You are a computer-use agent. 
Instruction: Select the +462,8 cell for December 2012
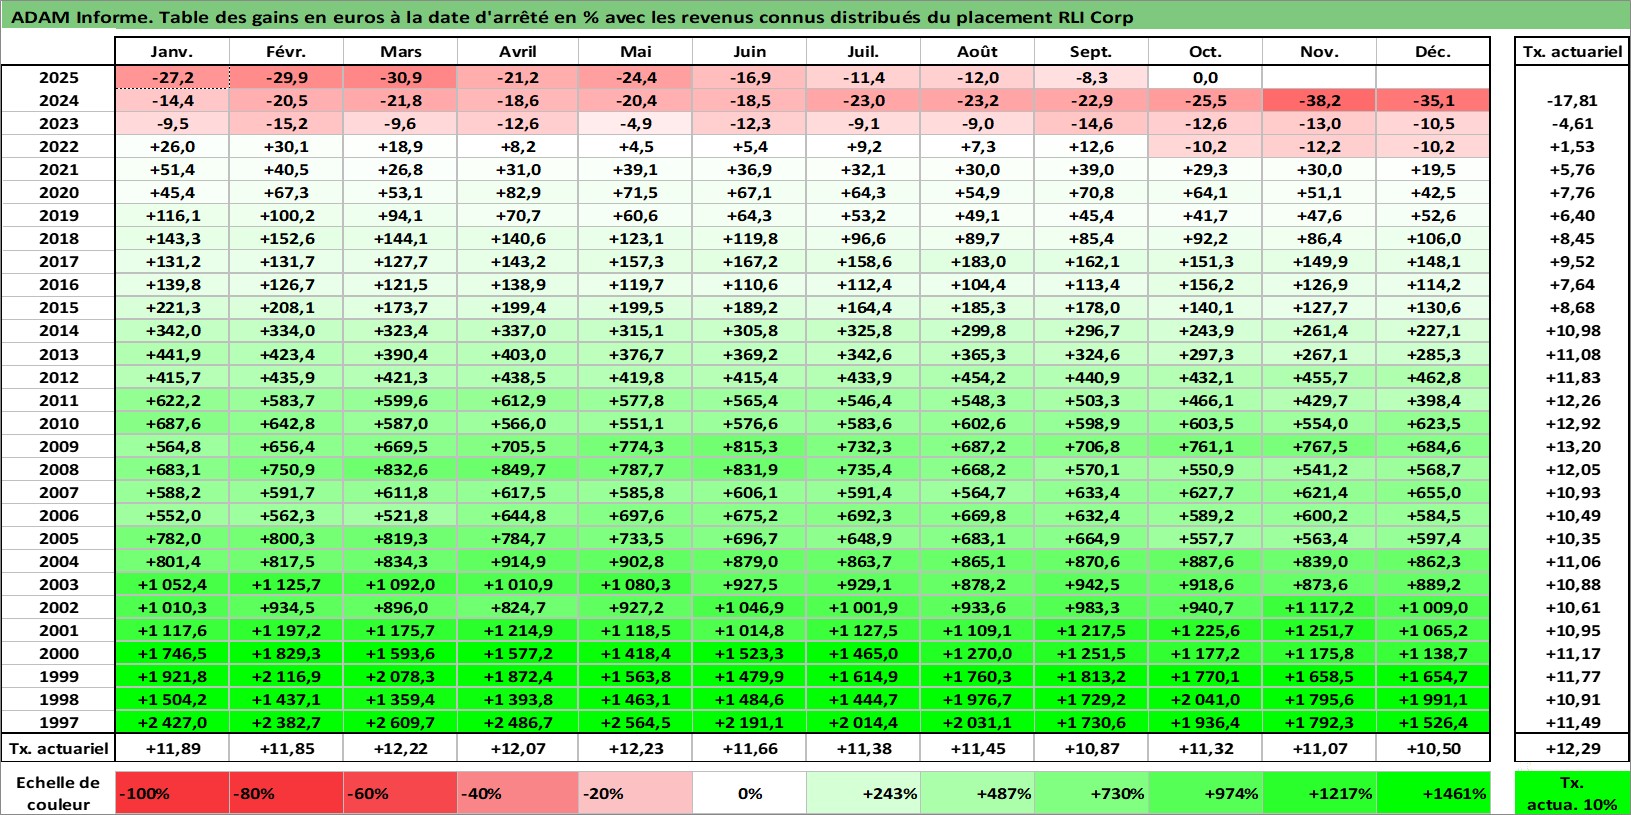[1433, 377]
